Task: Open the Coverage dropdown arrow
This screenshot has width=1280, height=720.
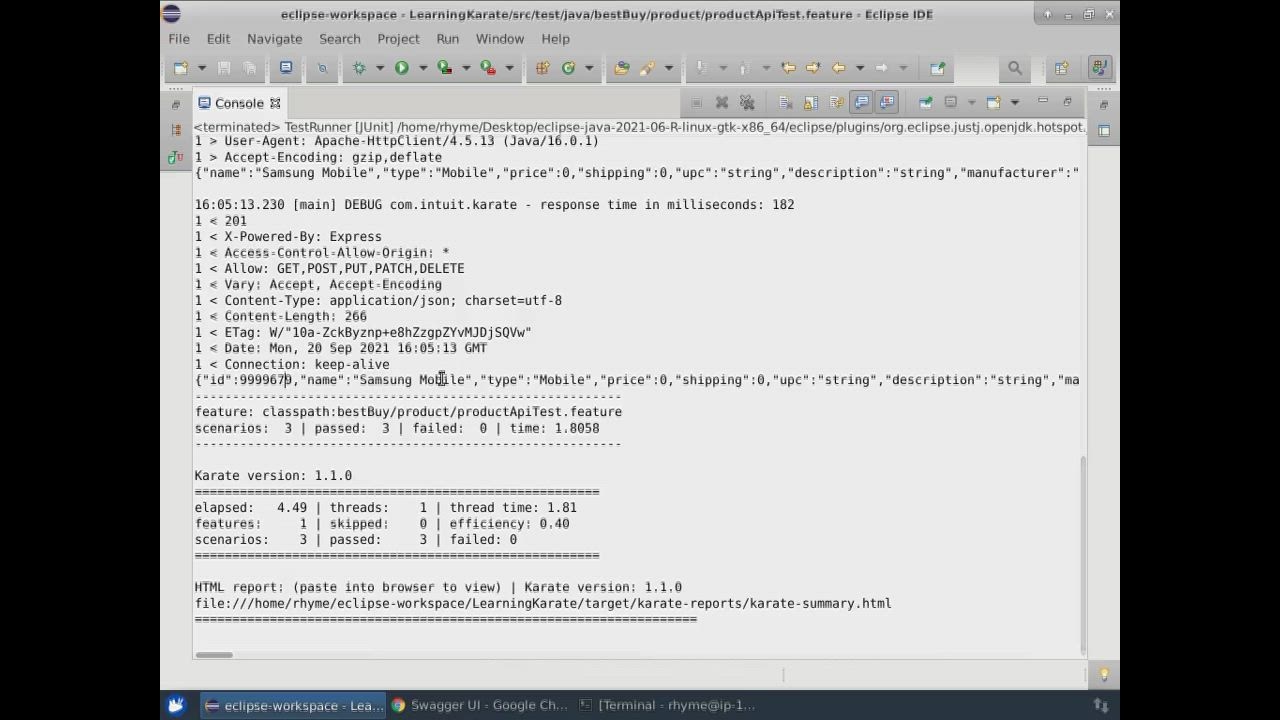Action: point(466,68)
